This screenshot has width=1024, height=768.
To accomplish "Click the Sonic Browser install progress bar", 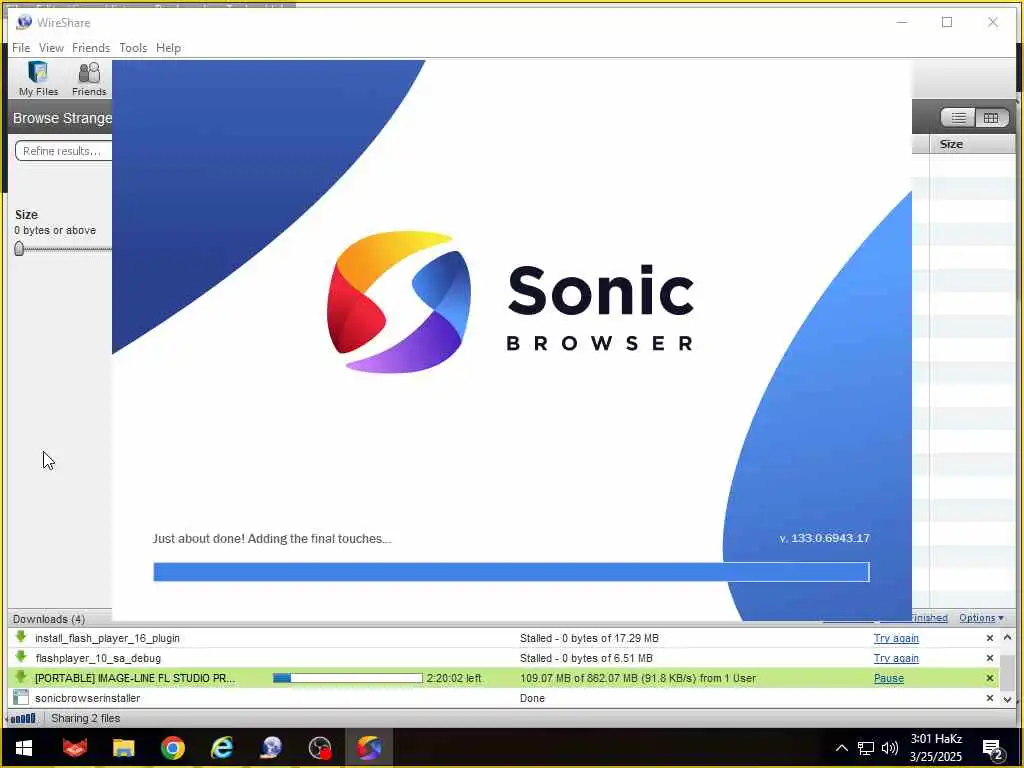I will [x=511, y=571].
